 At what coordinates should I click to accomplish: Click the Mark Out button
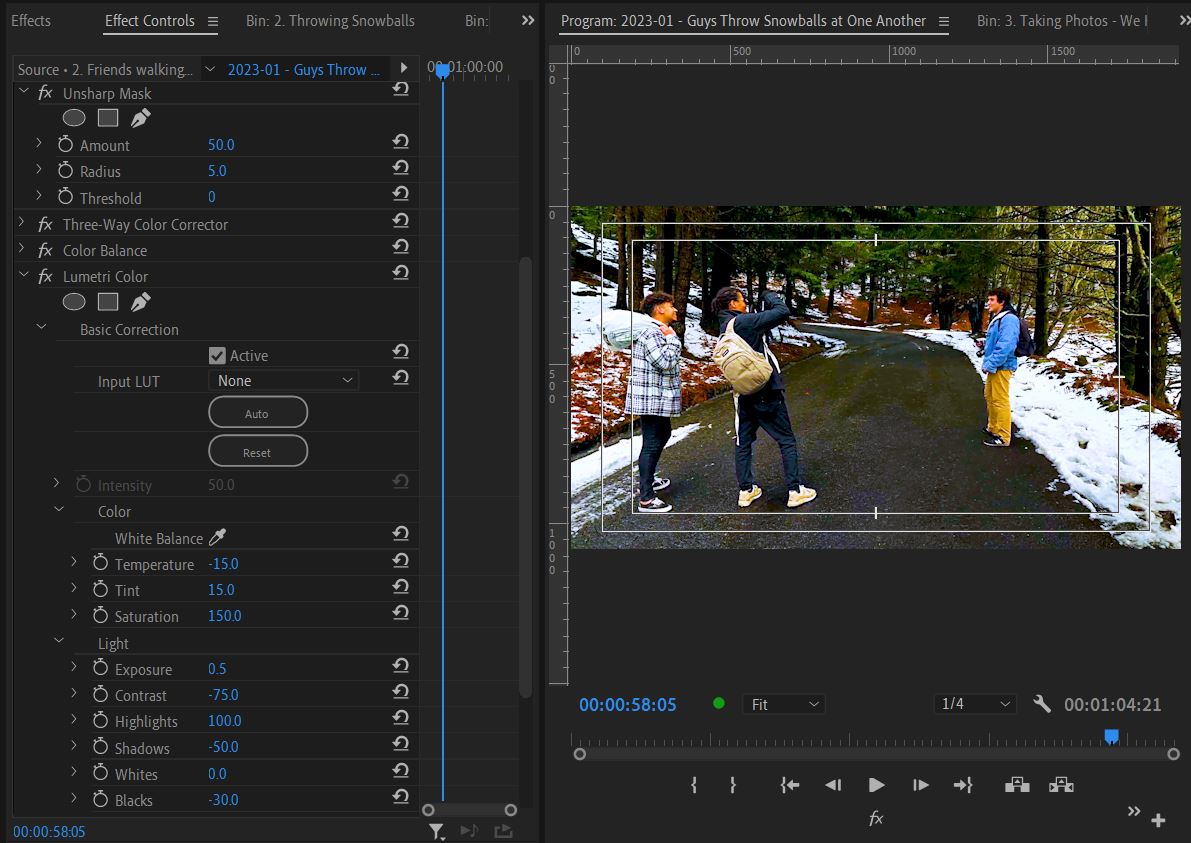(733, 785)
